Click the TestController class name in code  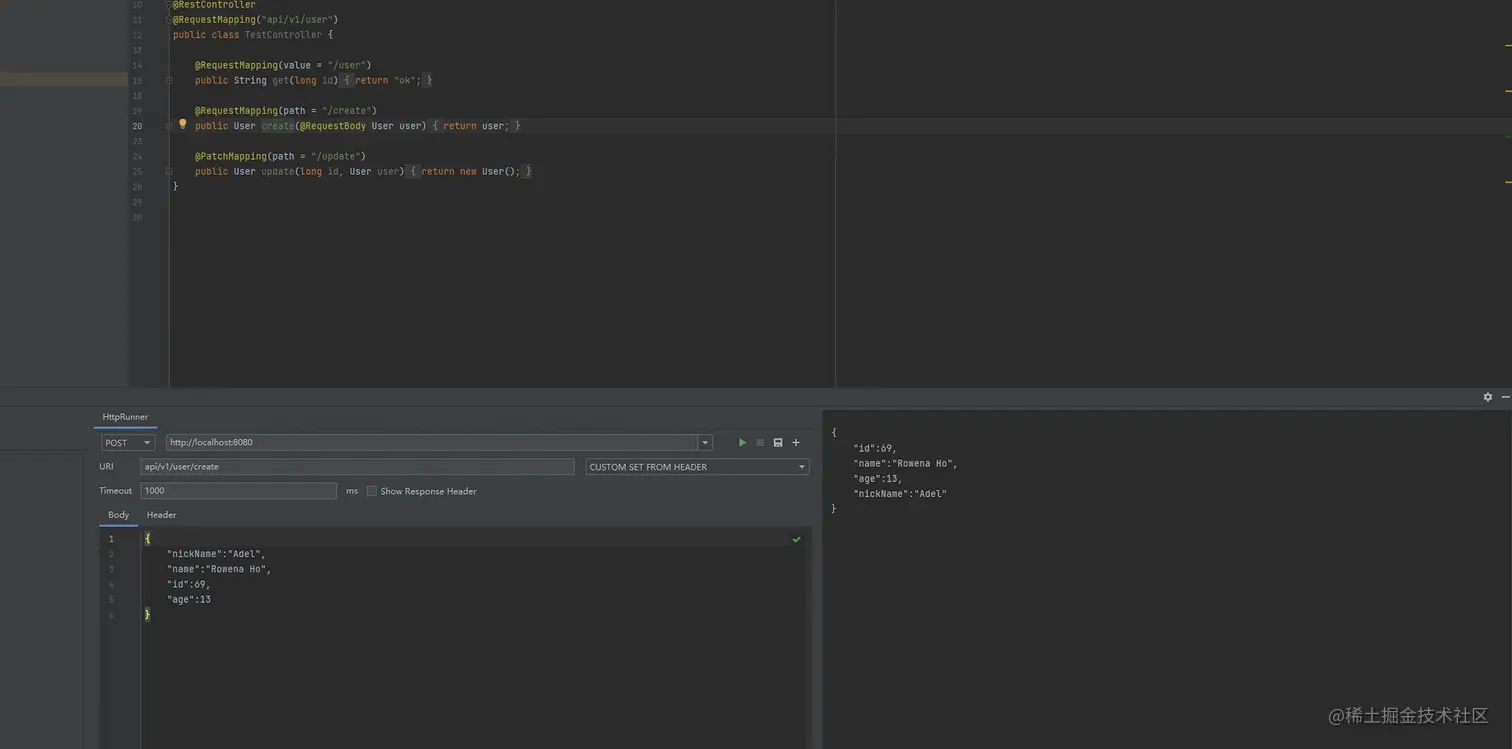coord(283,35)
